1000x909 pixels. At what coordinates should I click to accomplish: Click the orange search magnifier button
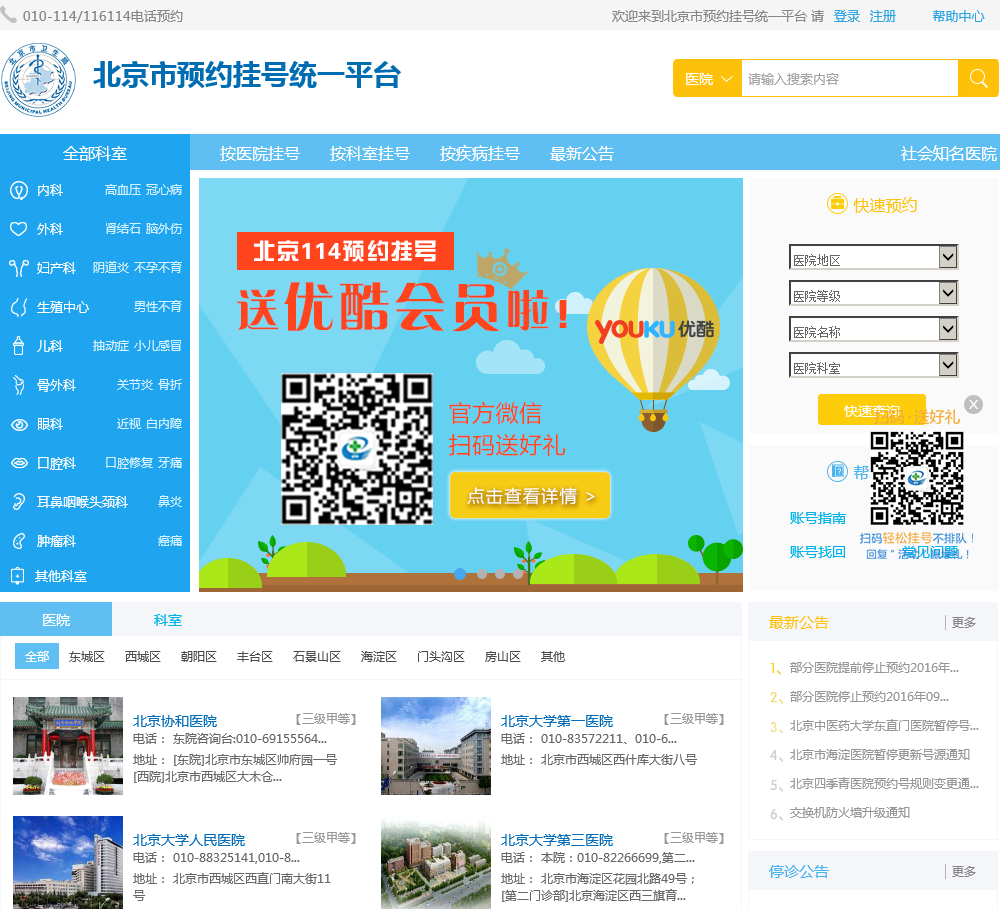978,78
